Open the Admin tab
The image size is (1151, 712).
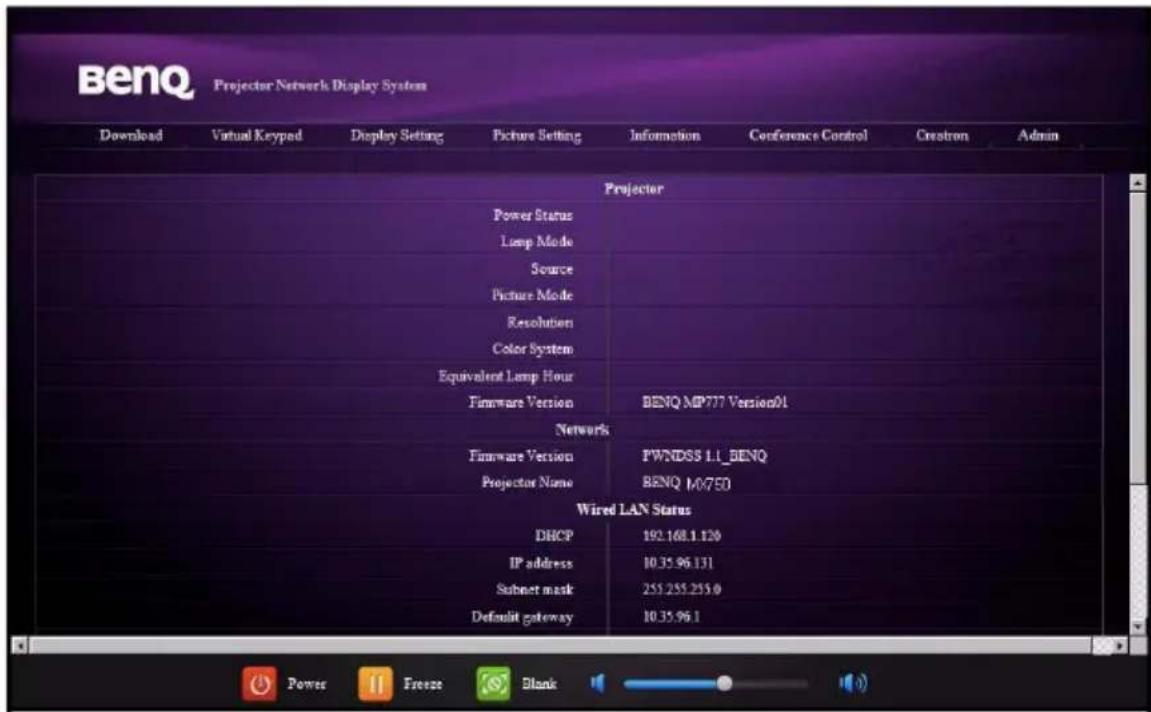(x=1037, y=136)
